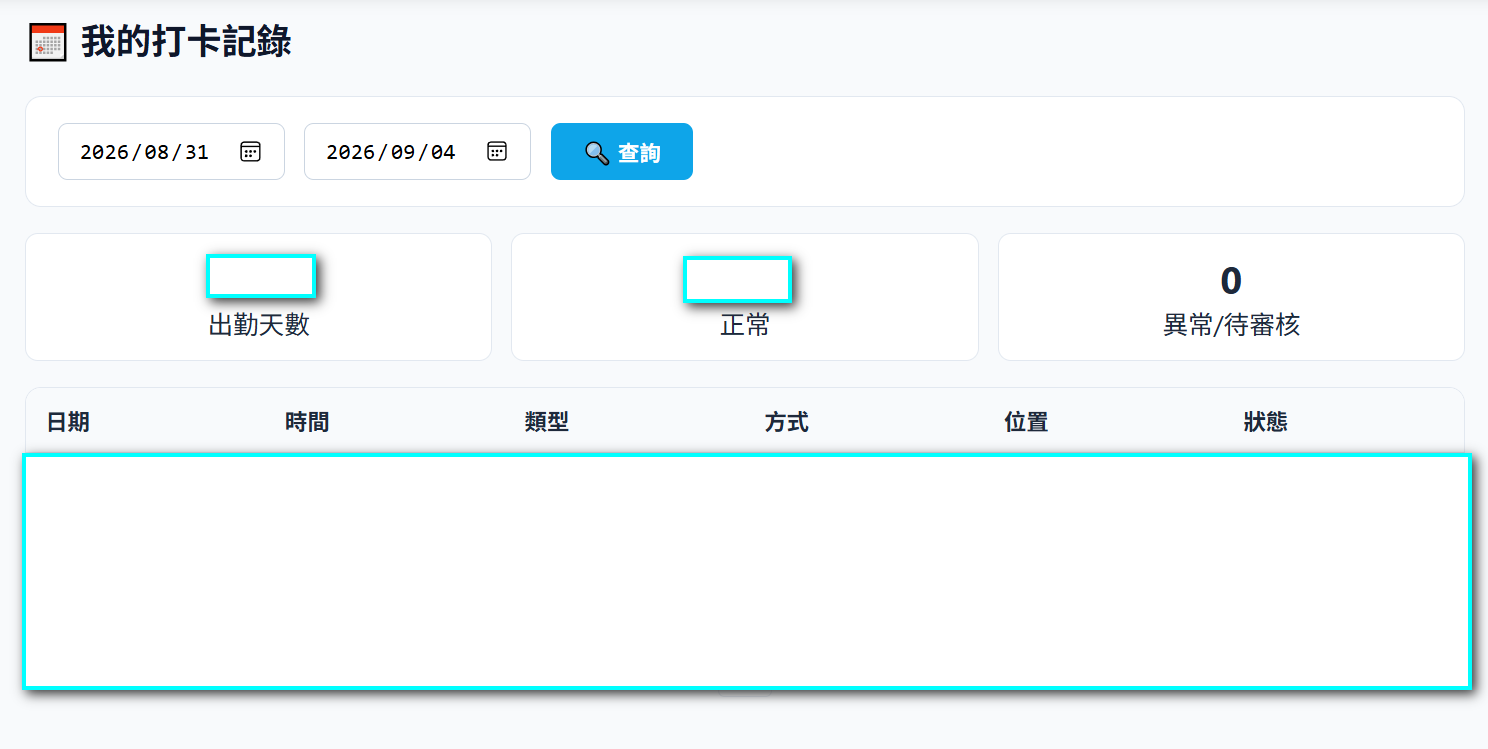Click the 時間 column header
This screenshot has height=749, width=1488.
point(307,422)
